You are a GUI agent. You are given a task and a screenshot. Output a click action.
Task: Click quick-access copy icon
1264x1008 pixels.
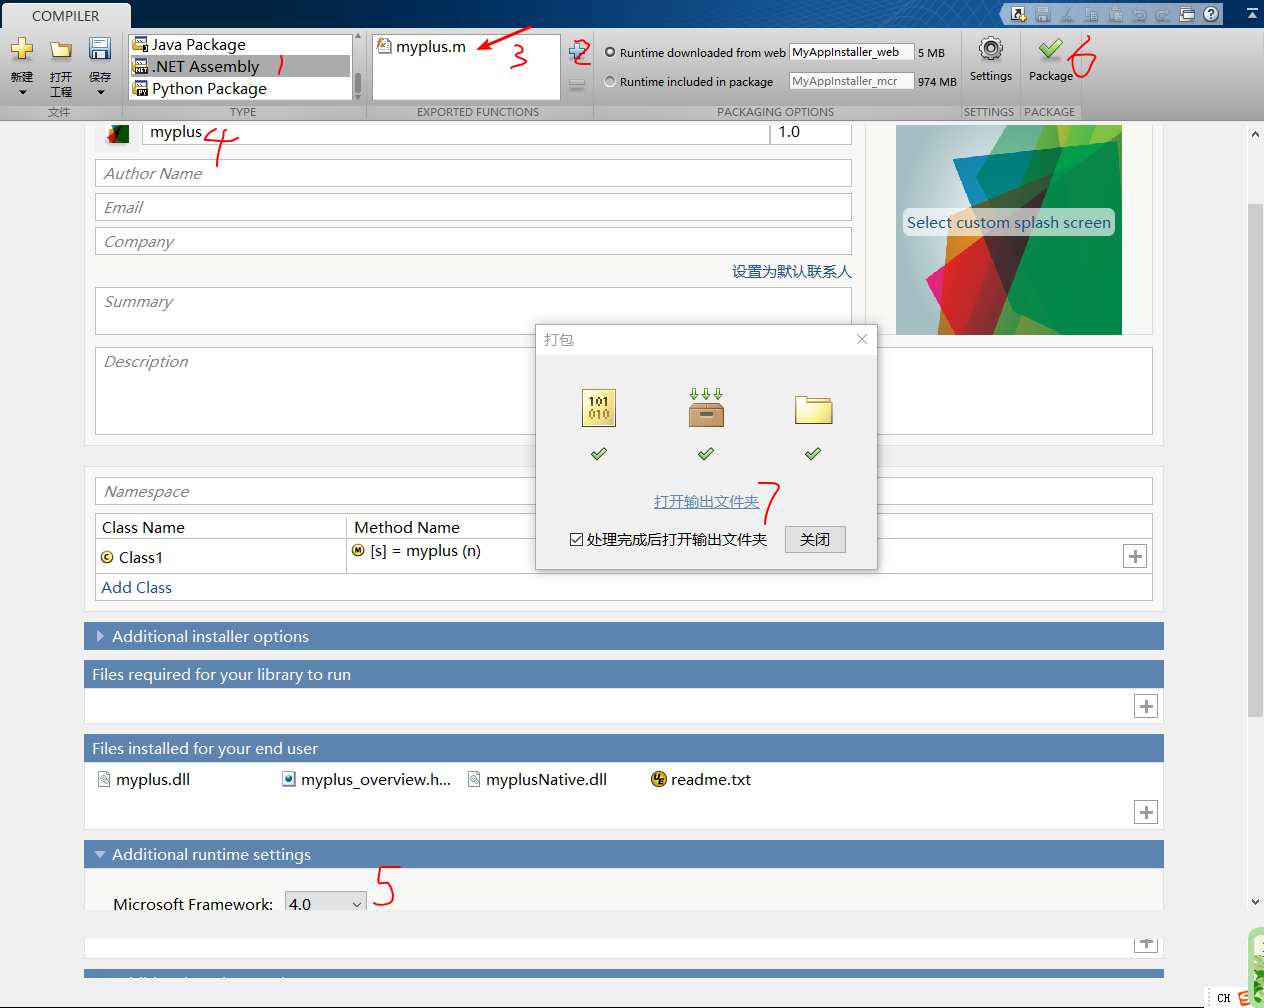pyautogui.click(x=1091, y=14)
